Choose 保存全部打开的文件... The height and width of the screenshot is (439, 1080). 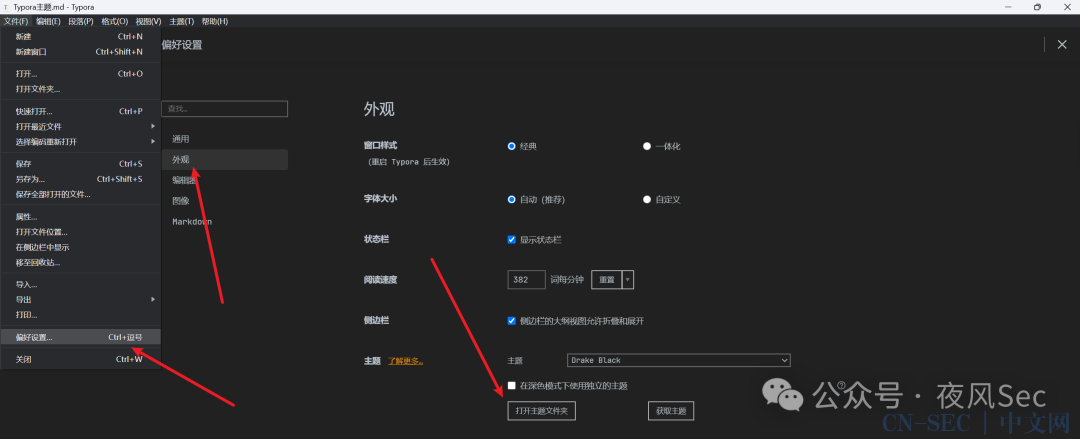click(81, 194)
